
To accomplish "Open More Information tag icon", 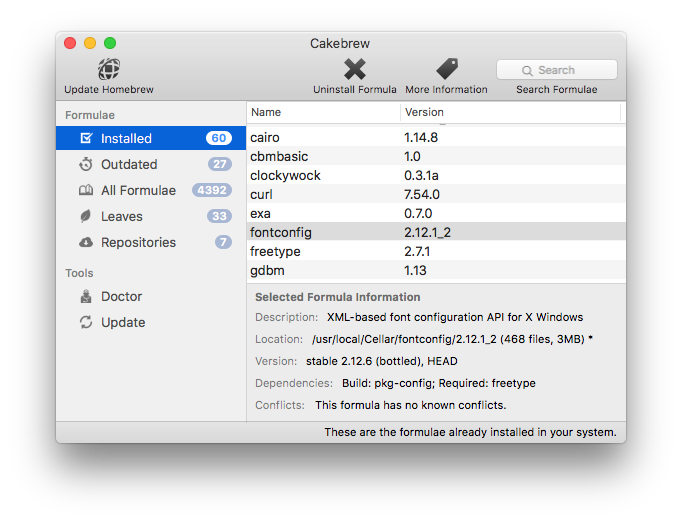I will 447,69.
